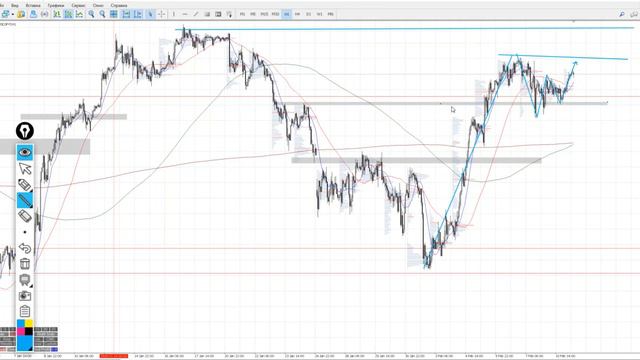Viewport: 640px width, 360px height.
Task: Click the red highlighted date label
Action: coord(113,356)
